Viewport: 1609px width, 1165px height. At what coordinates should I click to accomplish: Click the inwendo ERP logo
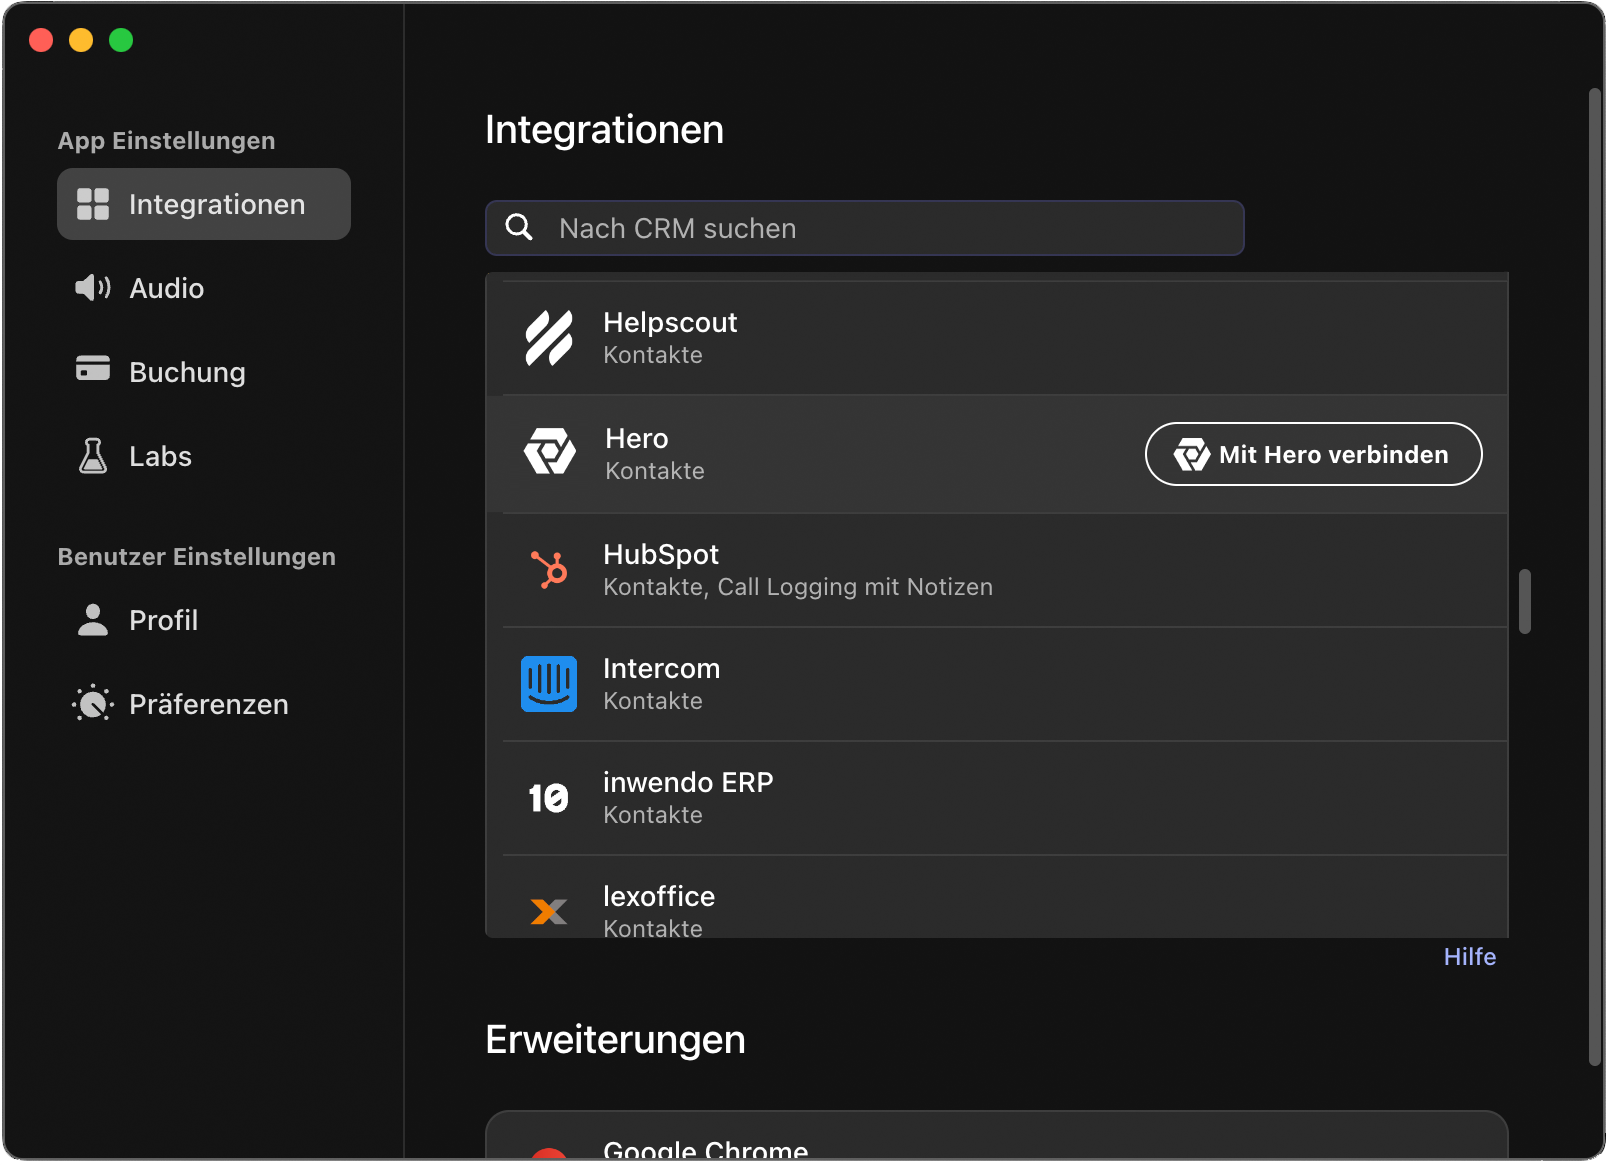click(549, 797)
